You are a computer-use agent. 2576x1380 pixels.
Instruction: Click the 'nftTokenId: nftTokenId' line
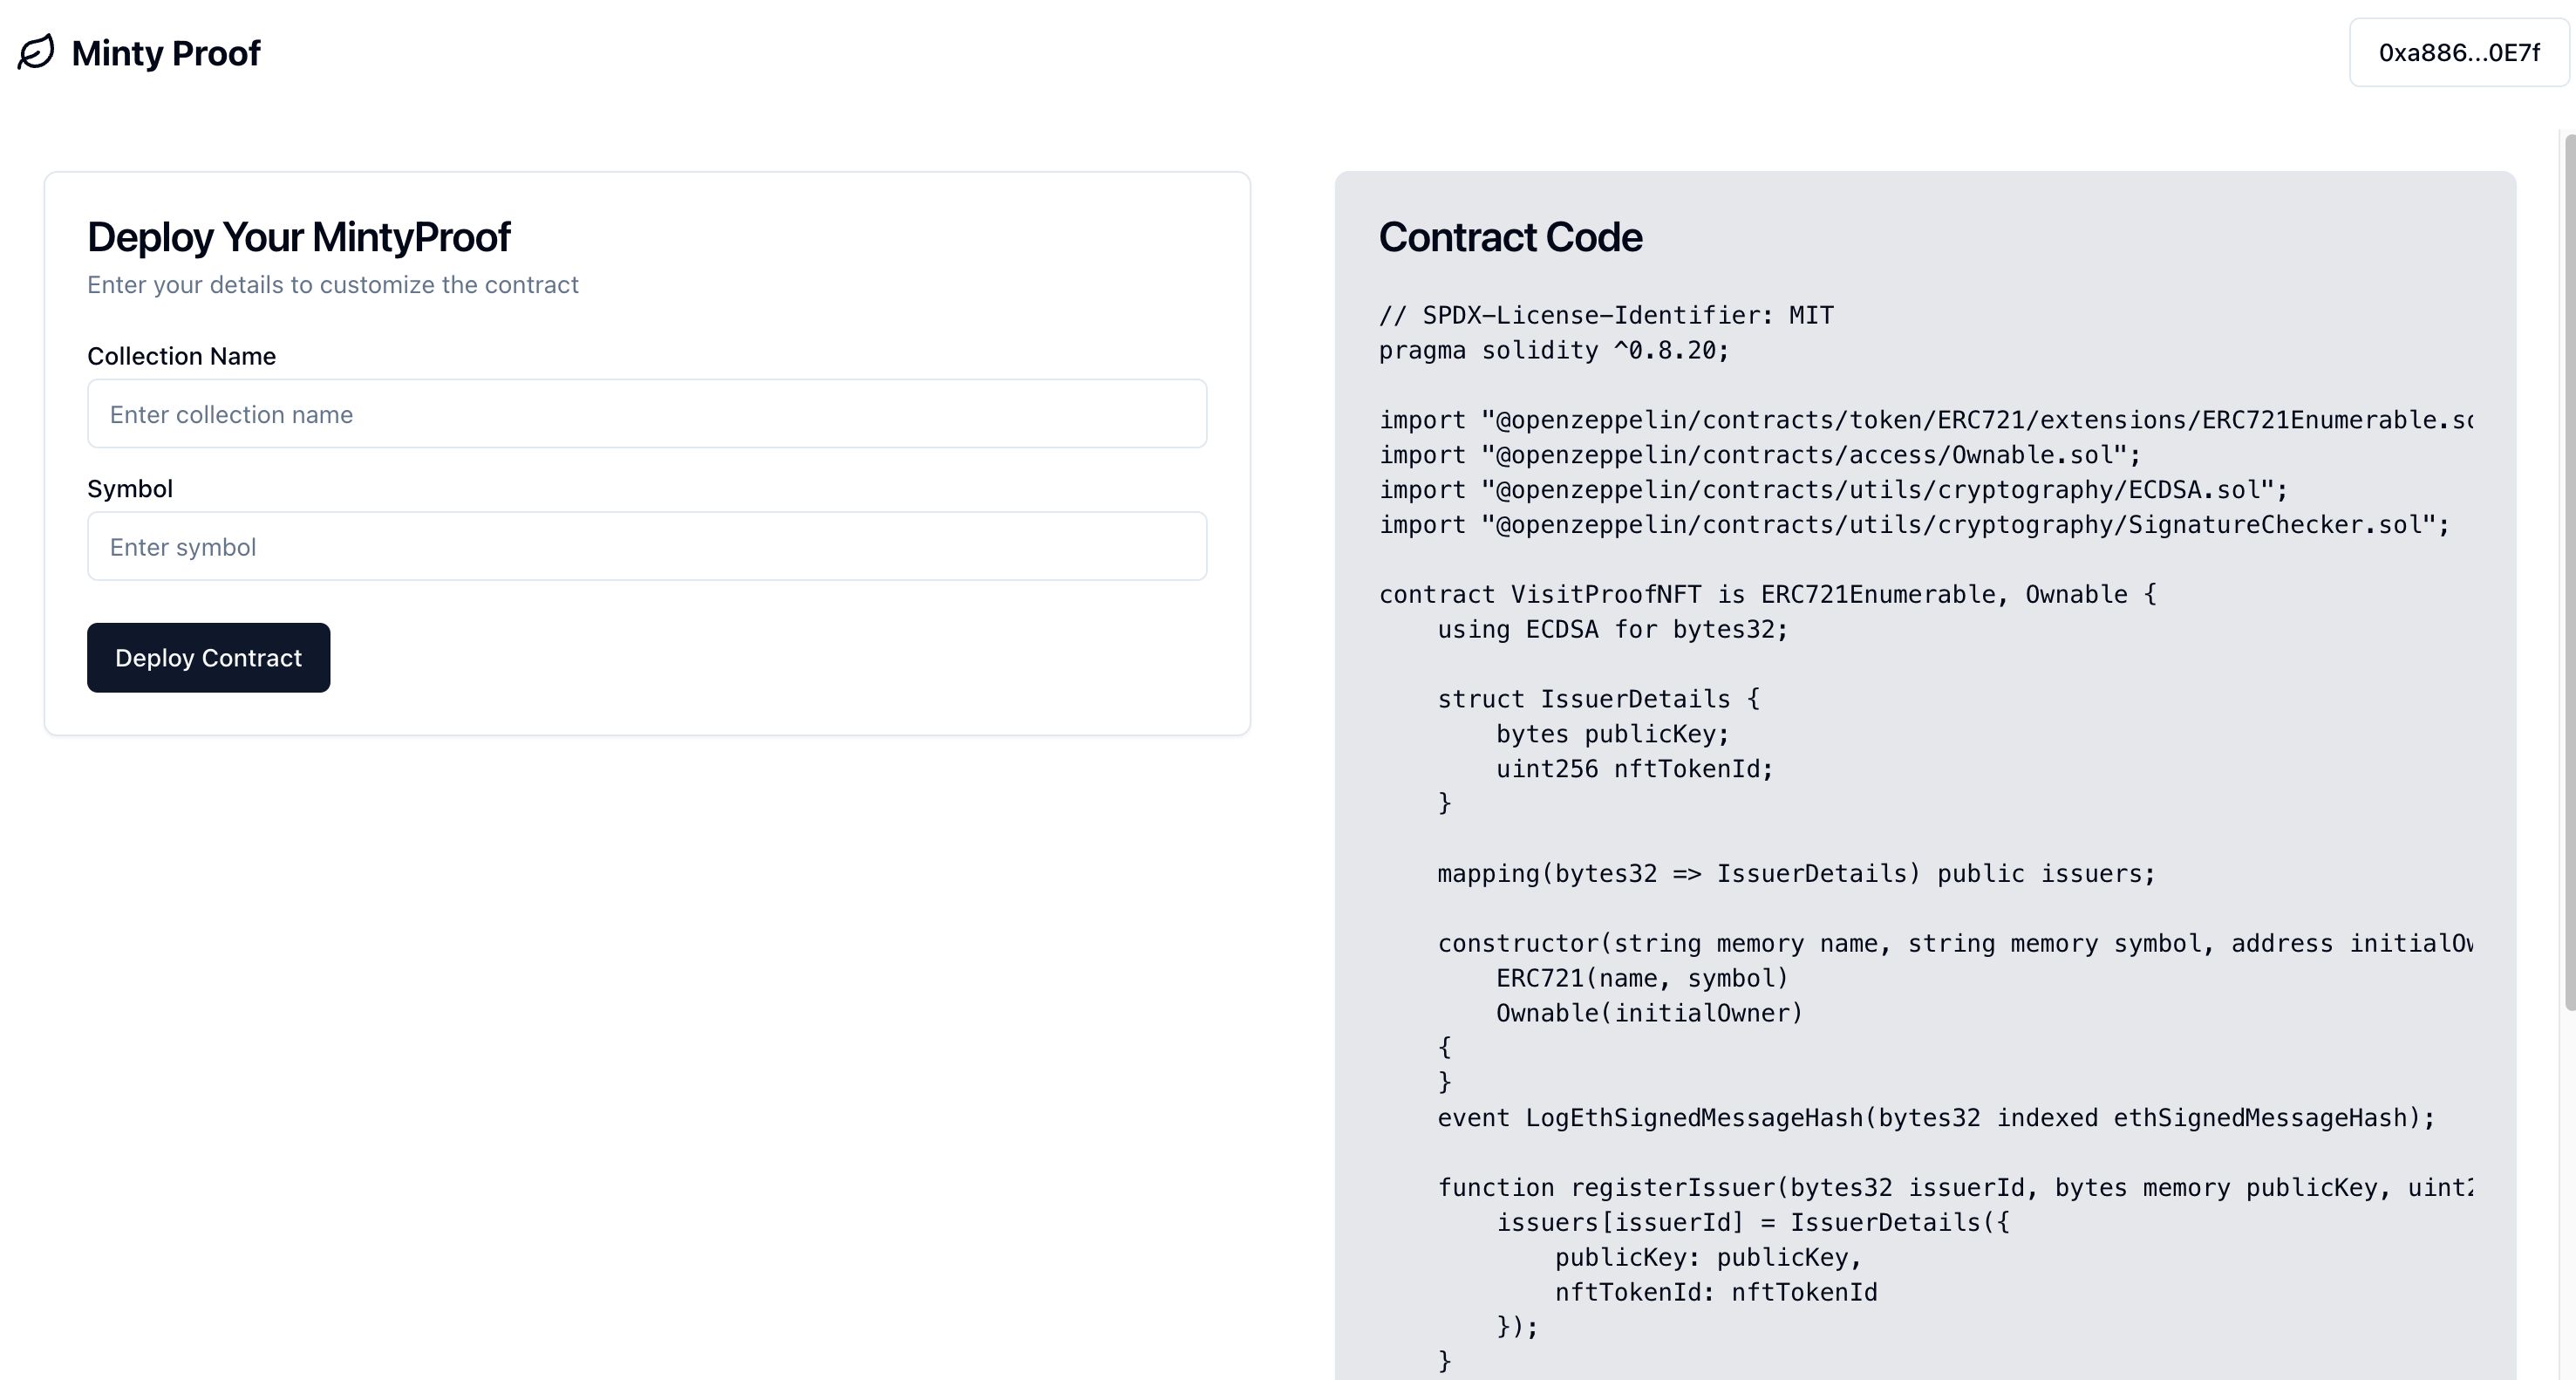[1716, 1293]
